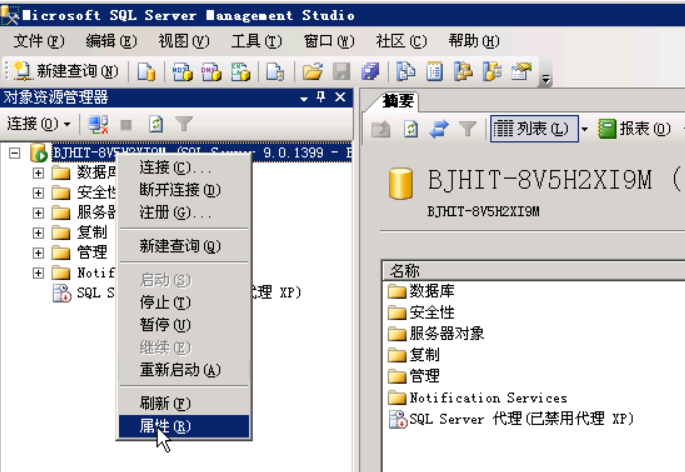Screen dimensions: 685x472
Task: Expand the 服务器对象 tree folder node
Action: [38, 213]
